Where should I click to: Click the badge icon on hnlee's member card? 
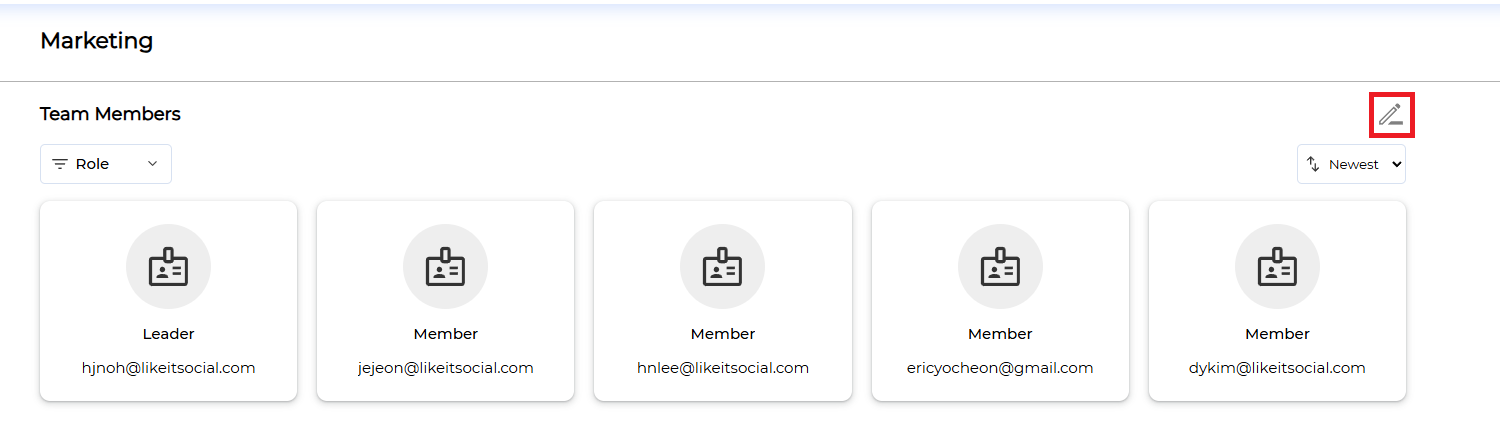(x=722, y=267)
